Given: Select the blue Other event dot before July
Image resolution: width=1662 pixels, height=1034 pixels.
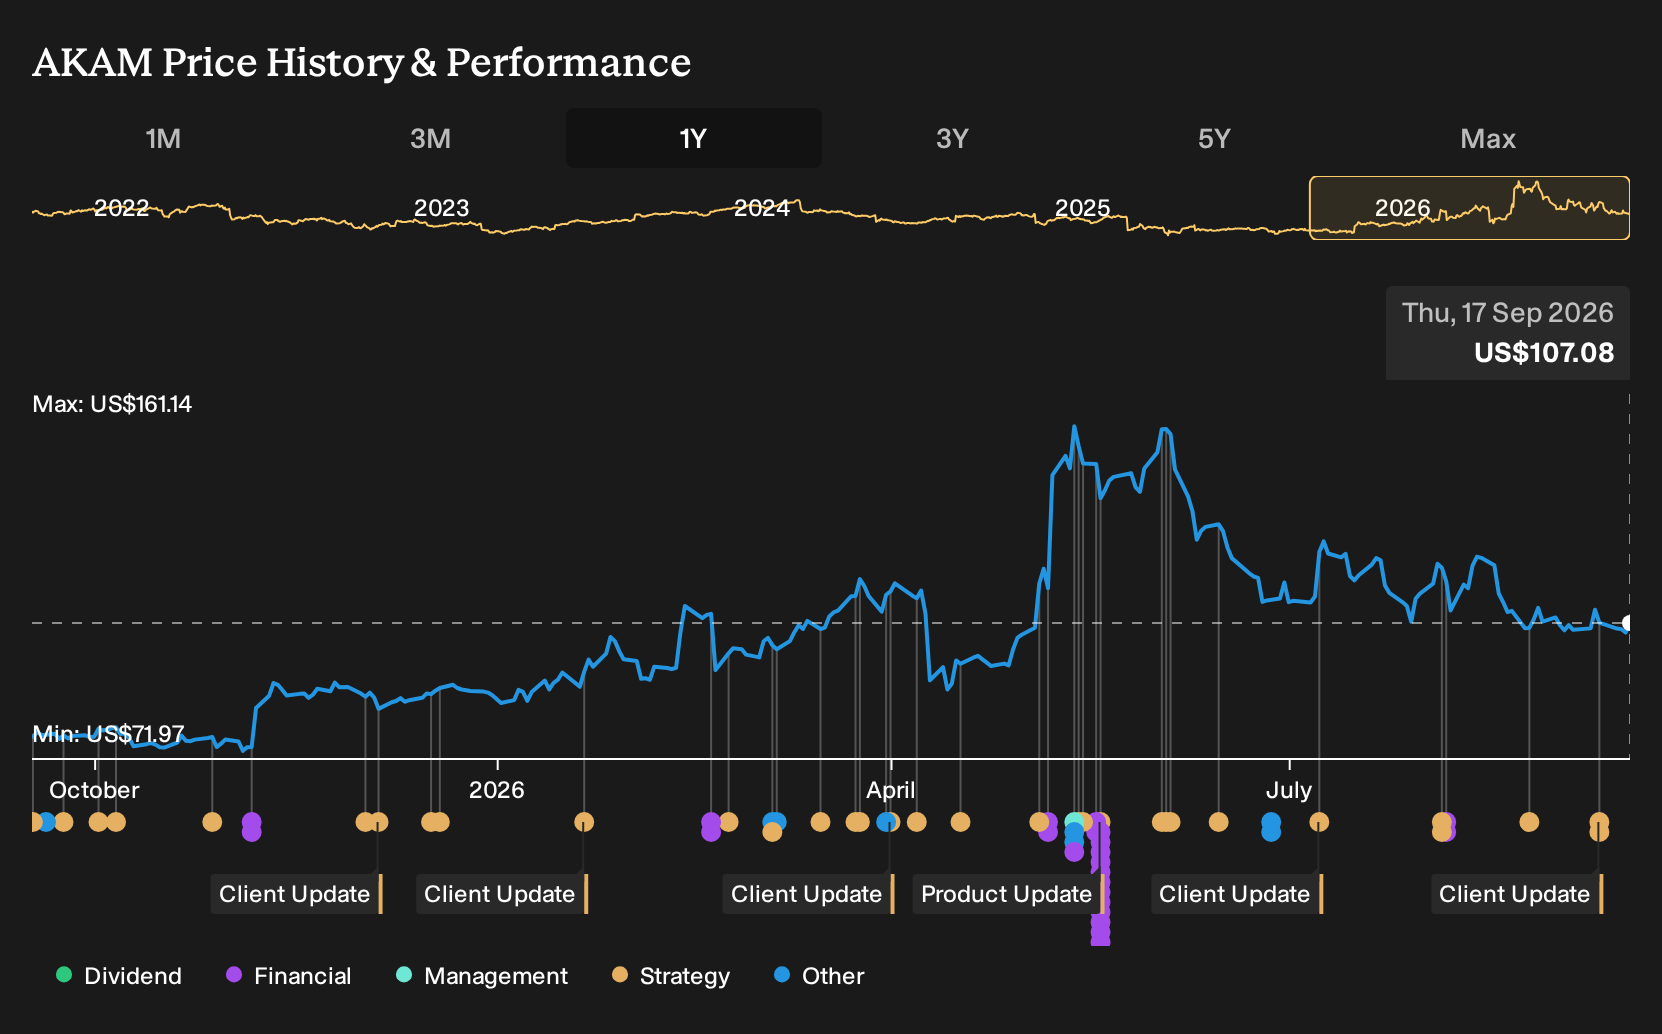Looking at the screenshot, I should point(1271,822).
